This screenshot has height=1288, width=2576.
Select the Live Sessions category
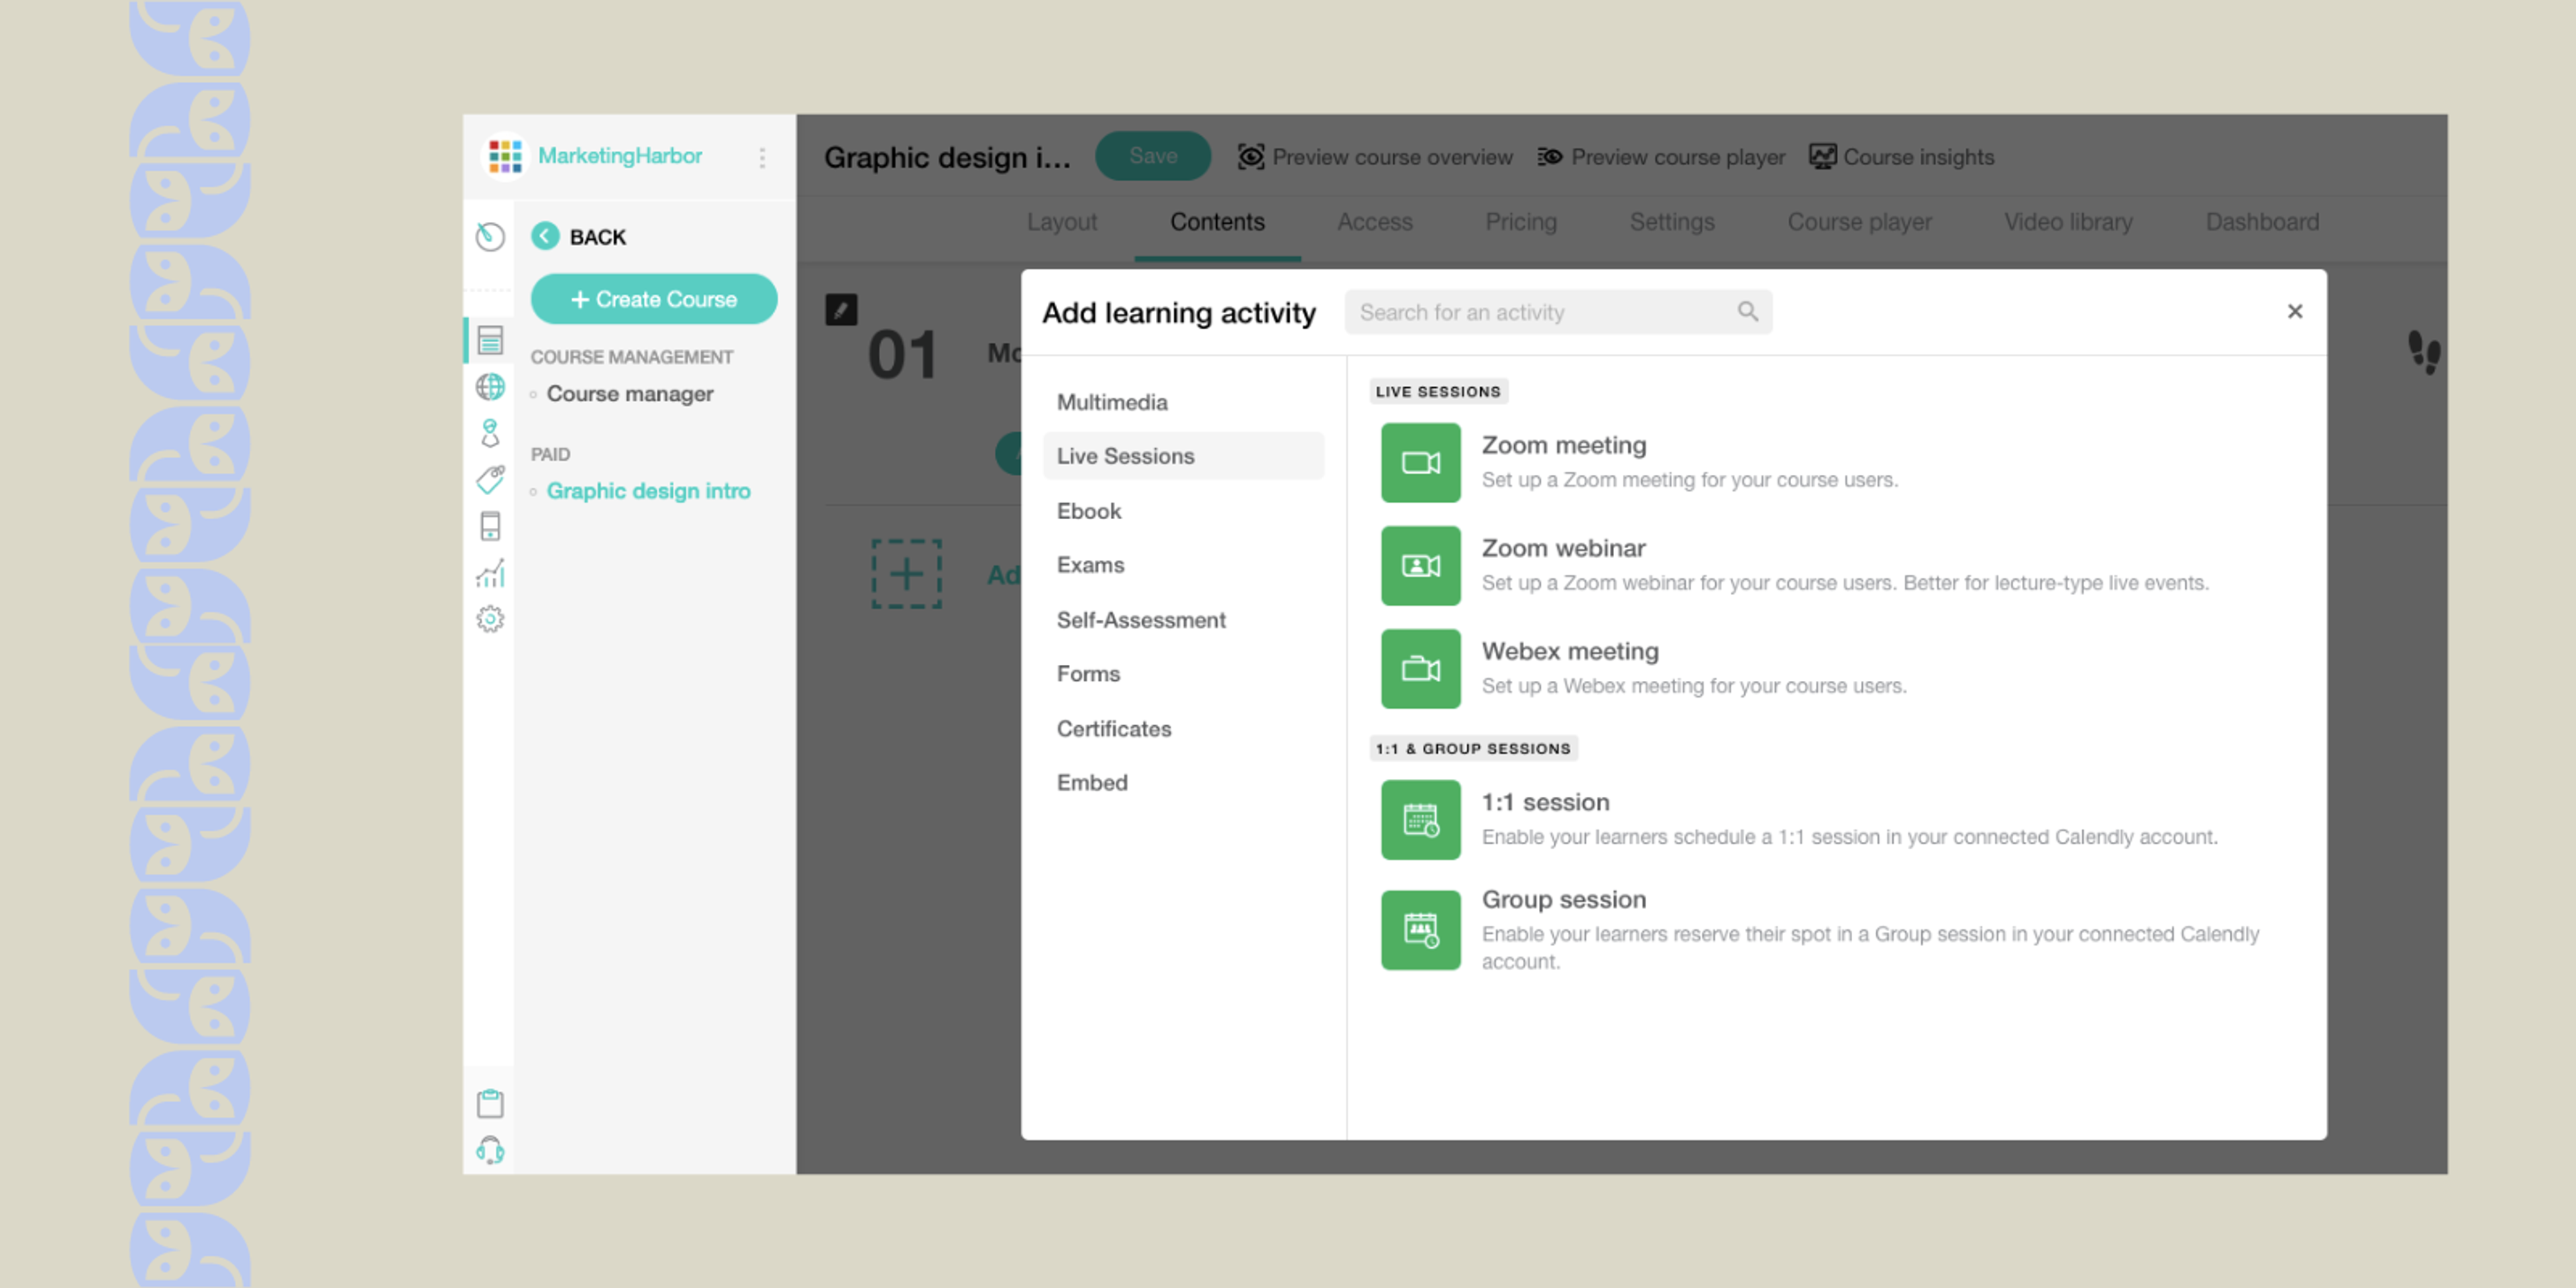(1183, 456)
